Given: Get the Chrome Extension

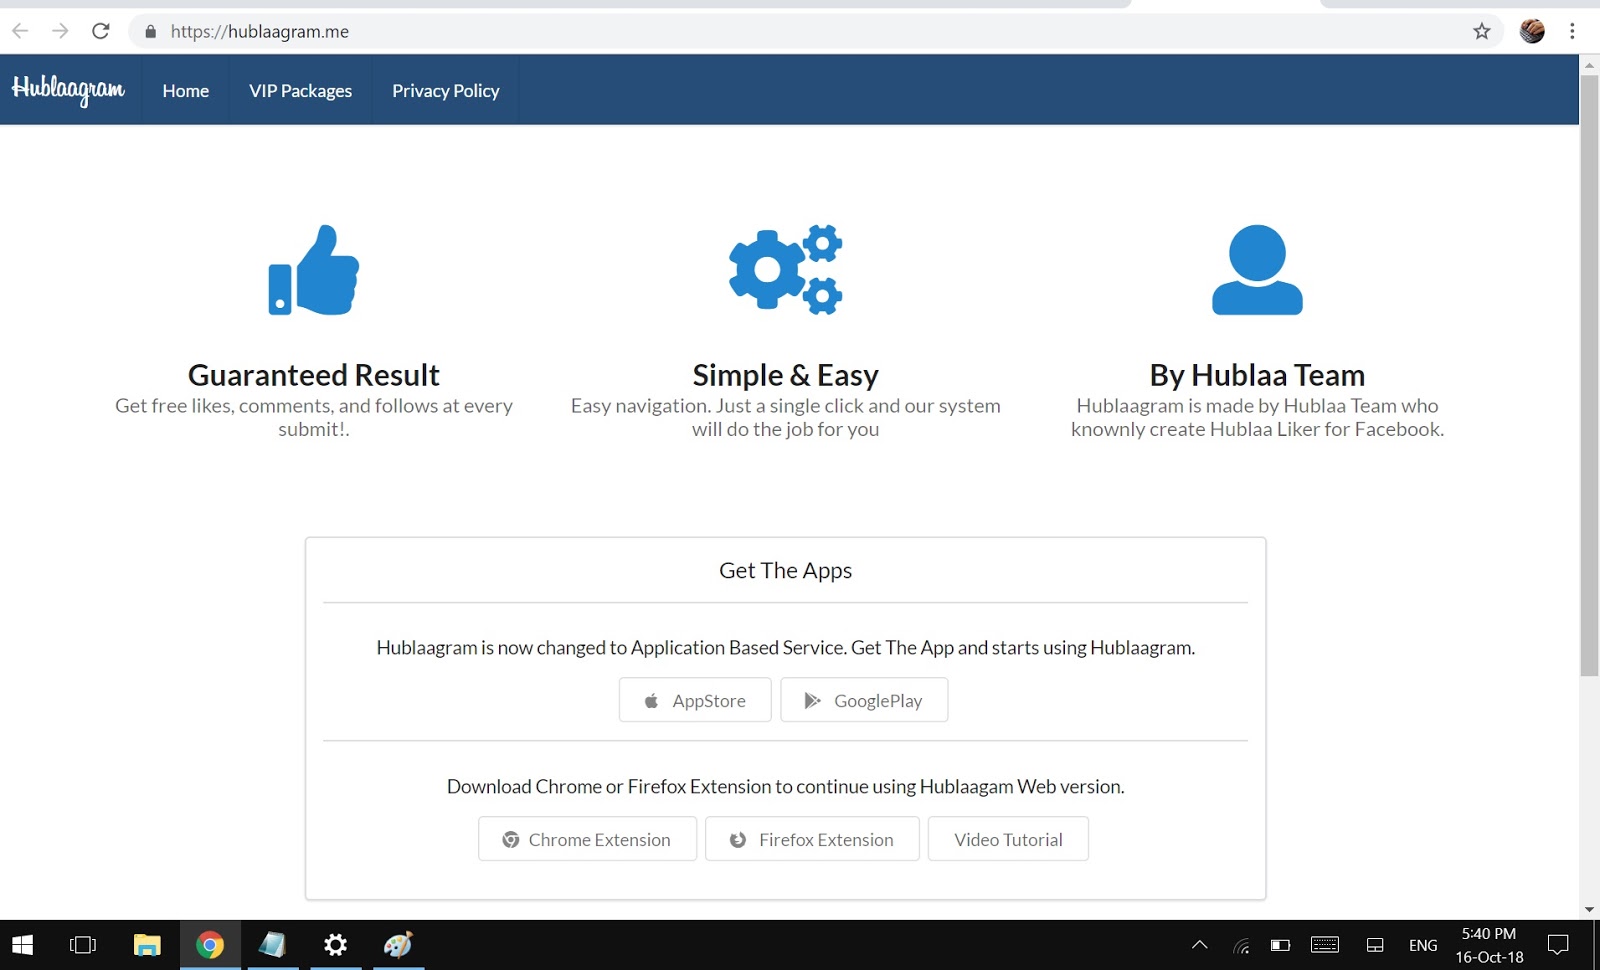Looking at the screenshot, I should (587, 839).
